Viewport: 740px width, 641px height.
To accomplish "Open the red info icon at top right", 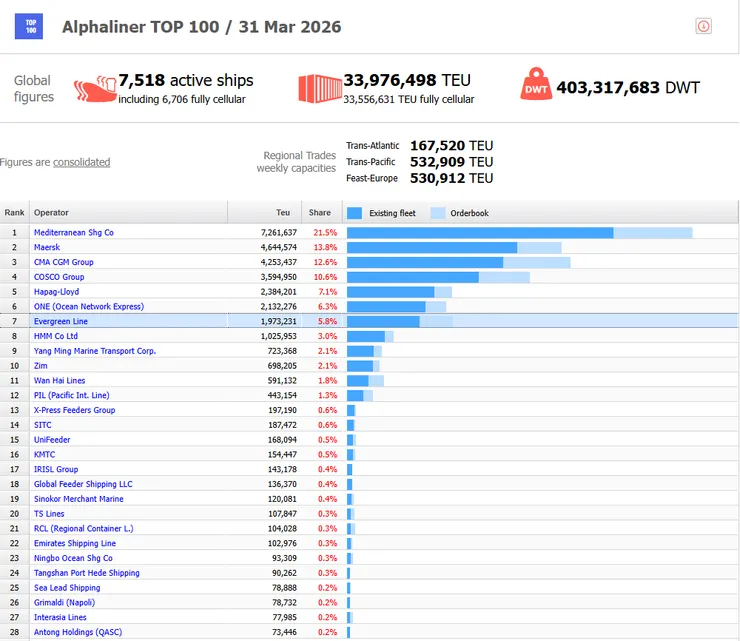I will click(x=703, y=26).
